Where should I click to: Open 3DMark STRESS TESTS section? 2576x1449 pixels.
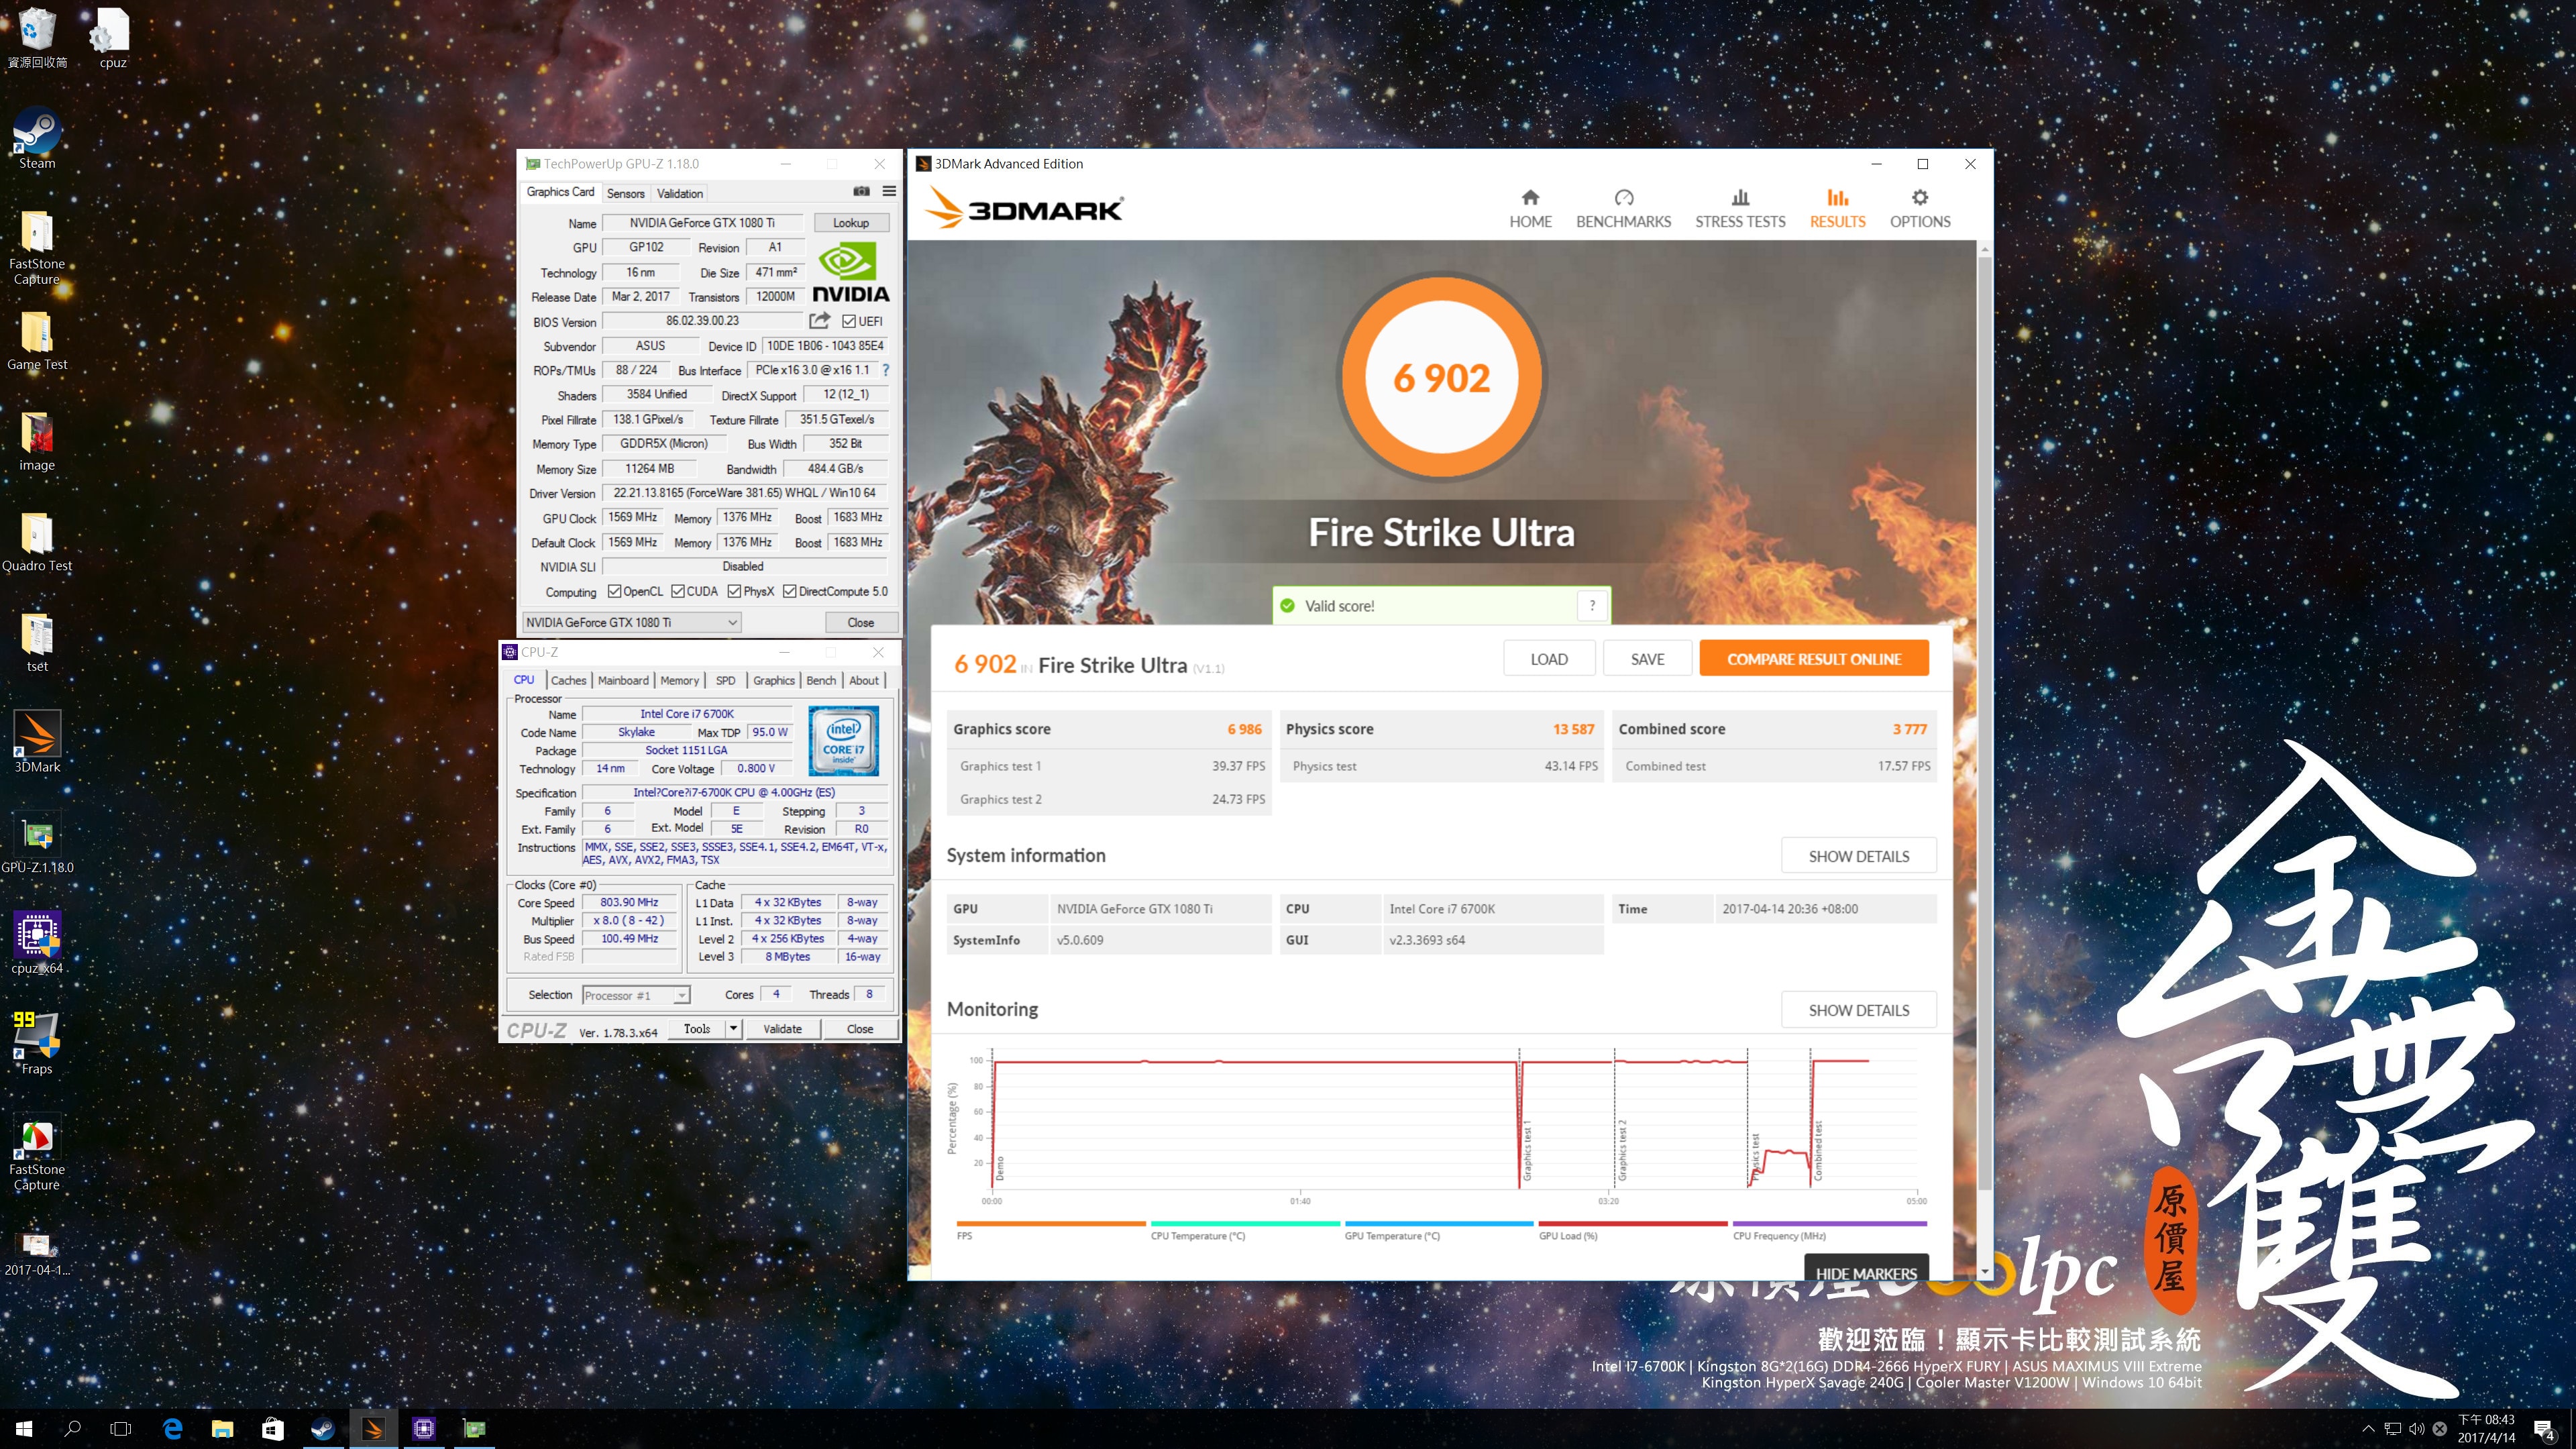1740,209
